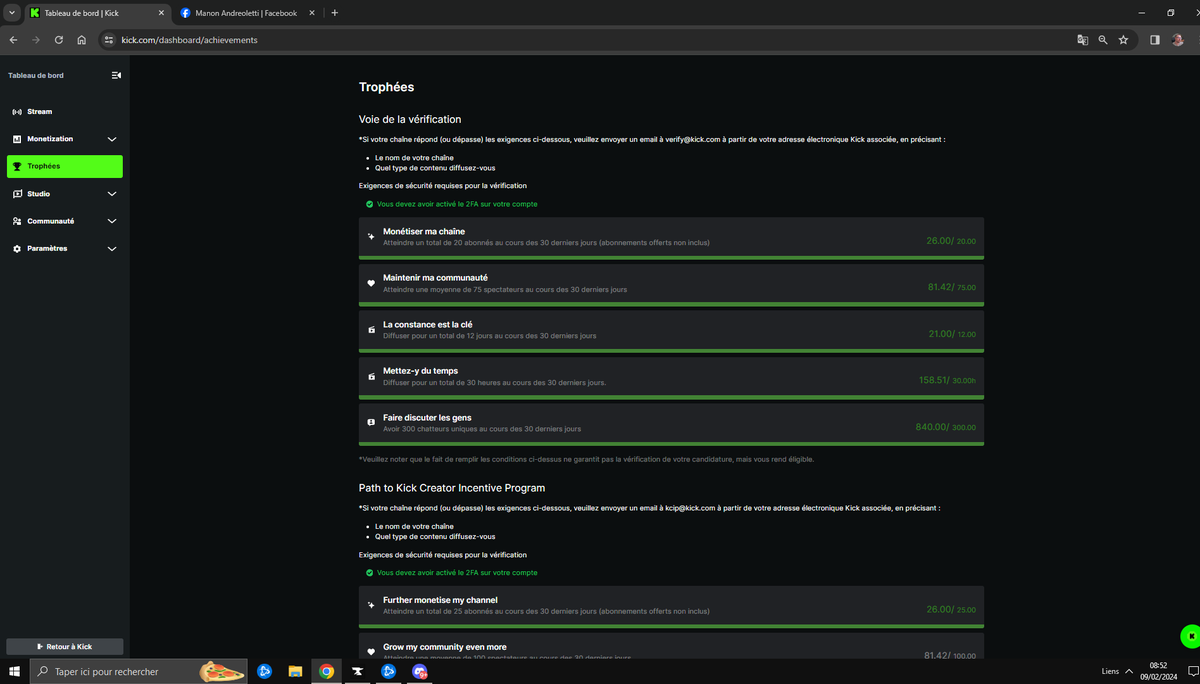Click the icon beside Mettez-y du temps
The image size is (1200, 684).
tap(371, 376)
